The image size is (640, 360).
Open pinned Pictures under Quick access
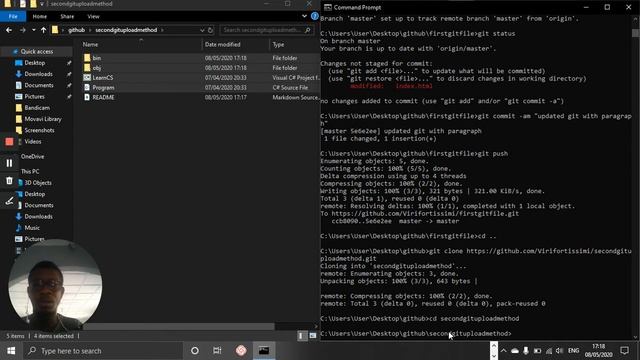point(34,97)
